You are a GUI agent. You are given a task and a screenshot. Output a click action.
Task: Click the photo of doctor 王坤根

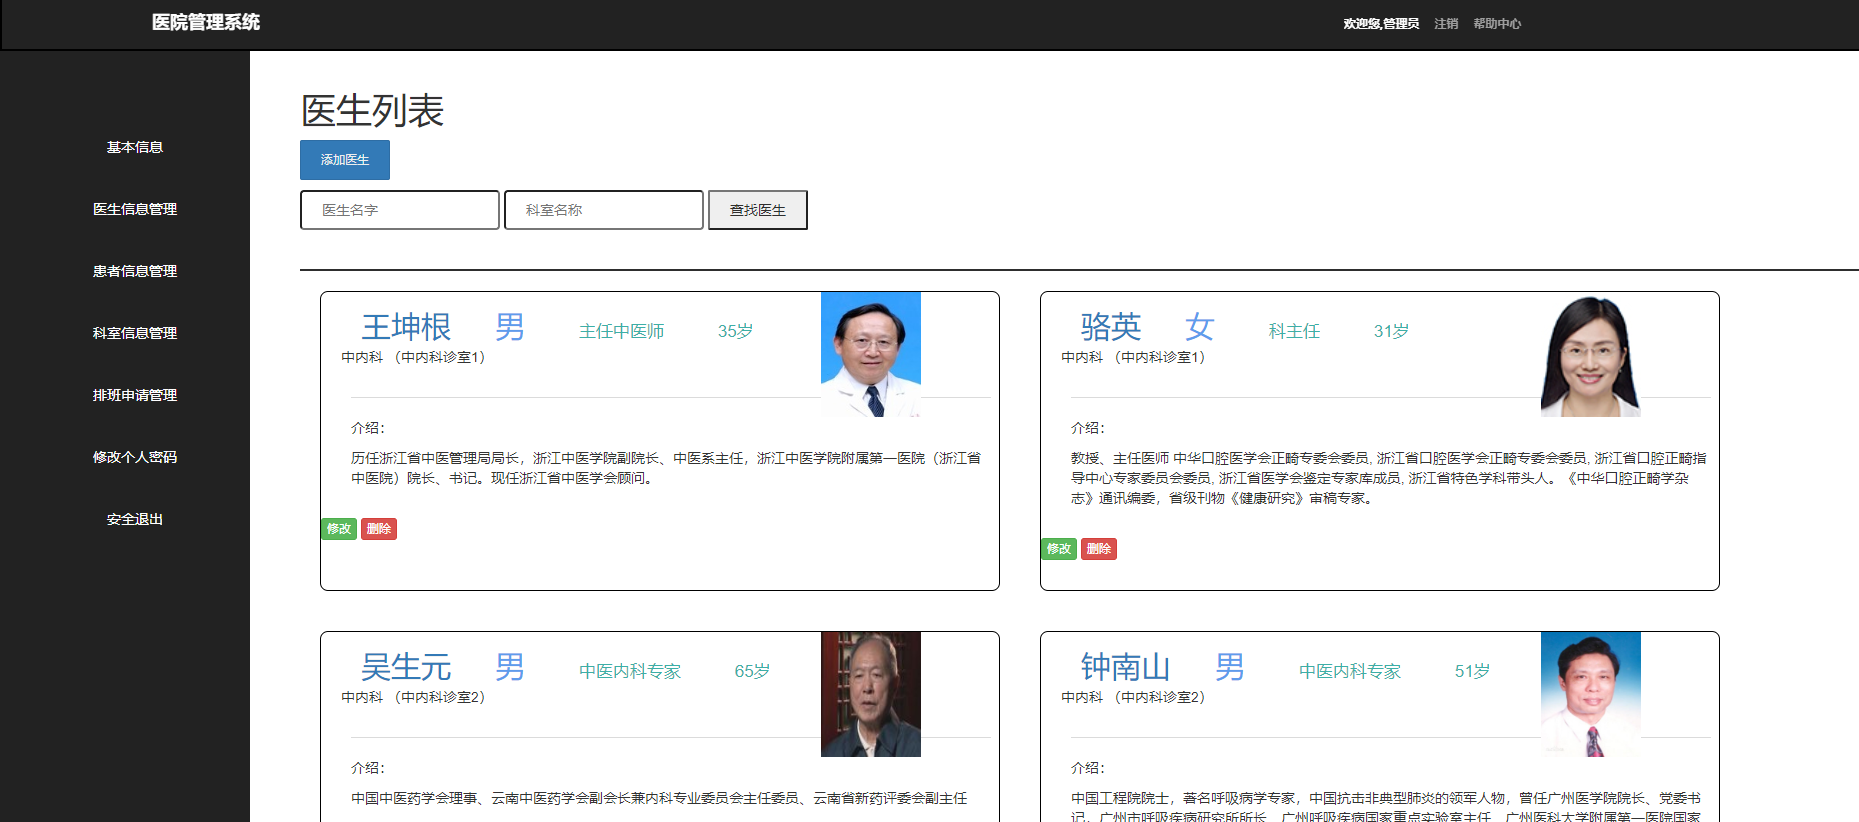click(x=871, y=354)
